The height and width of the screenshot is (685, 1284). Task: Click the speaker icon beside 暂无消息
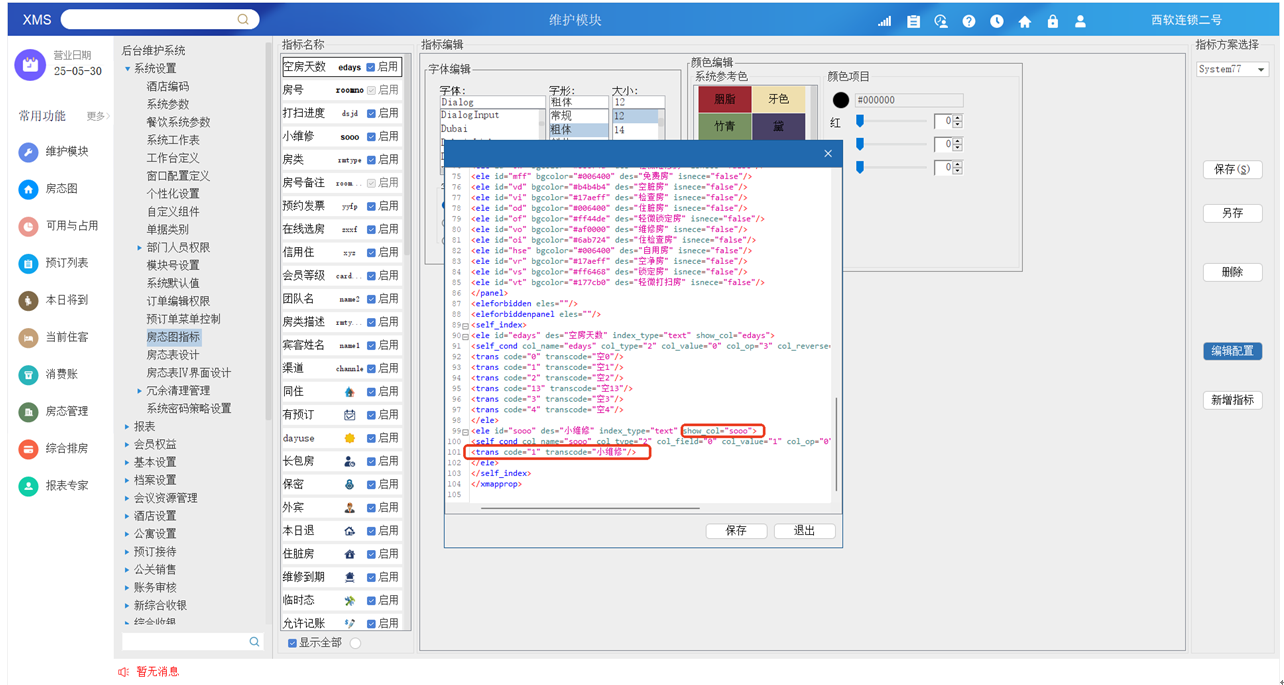pos(124,672)
